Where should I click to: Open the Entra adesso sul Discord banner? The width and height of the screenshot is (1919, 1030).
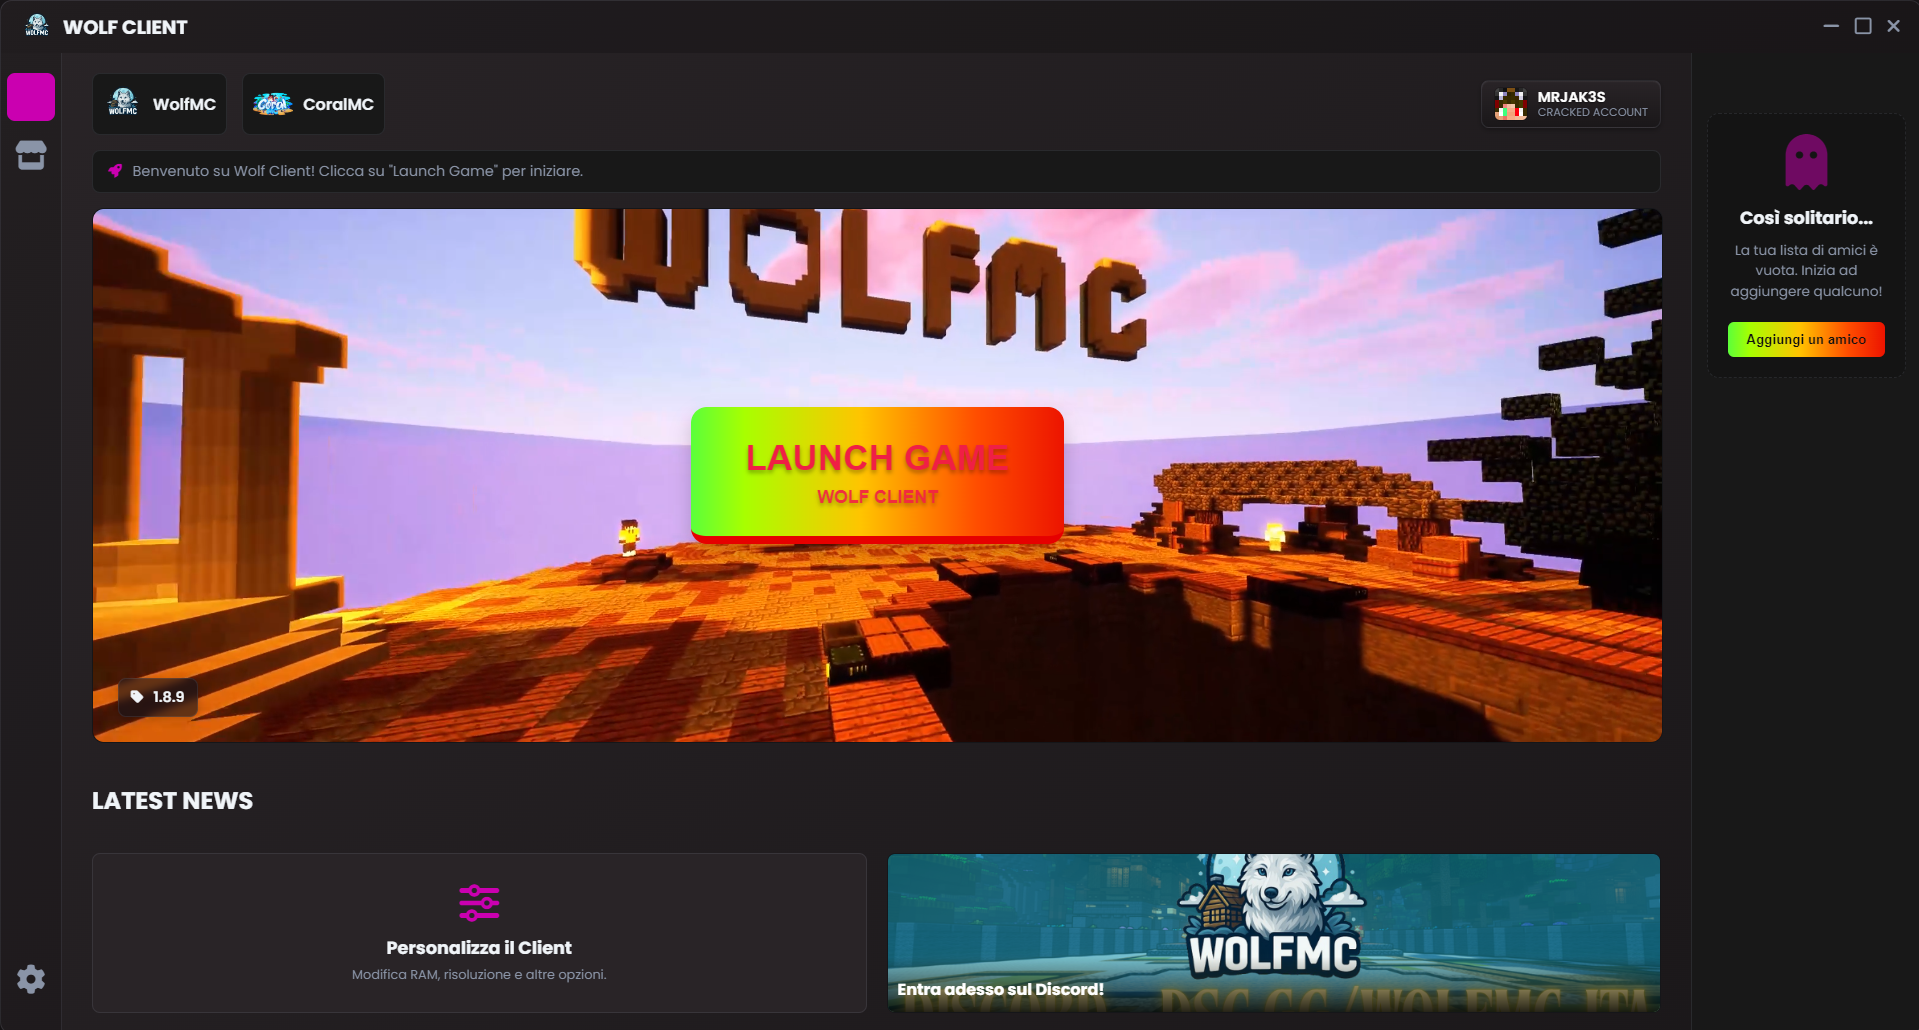coord(1000,989)
